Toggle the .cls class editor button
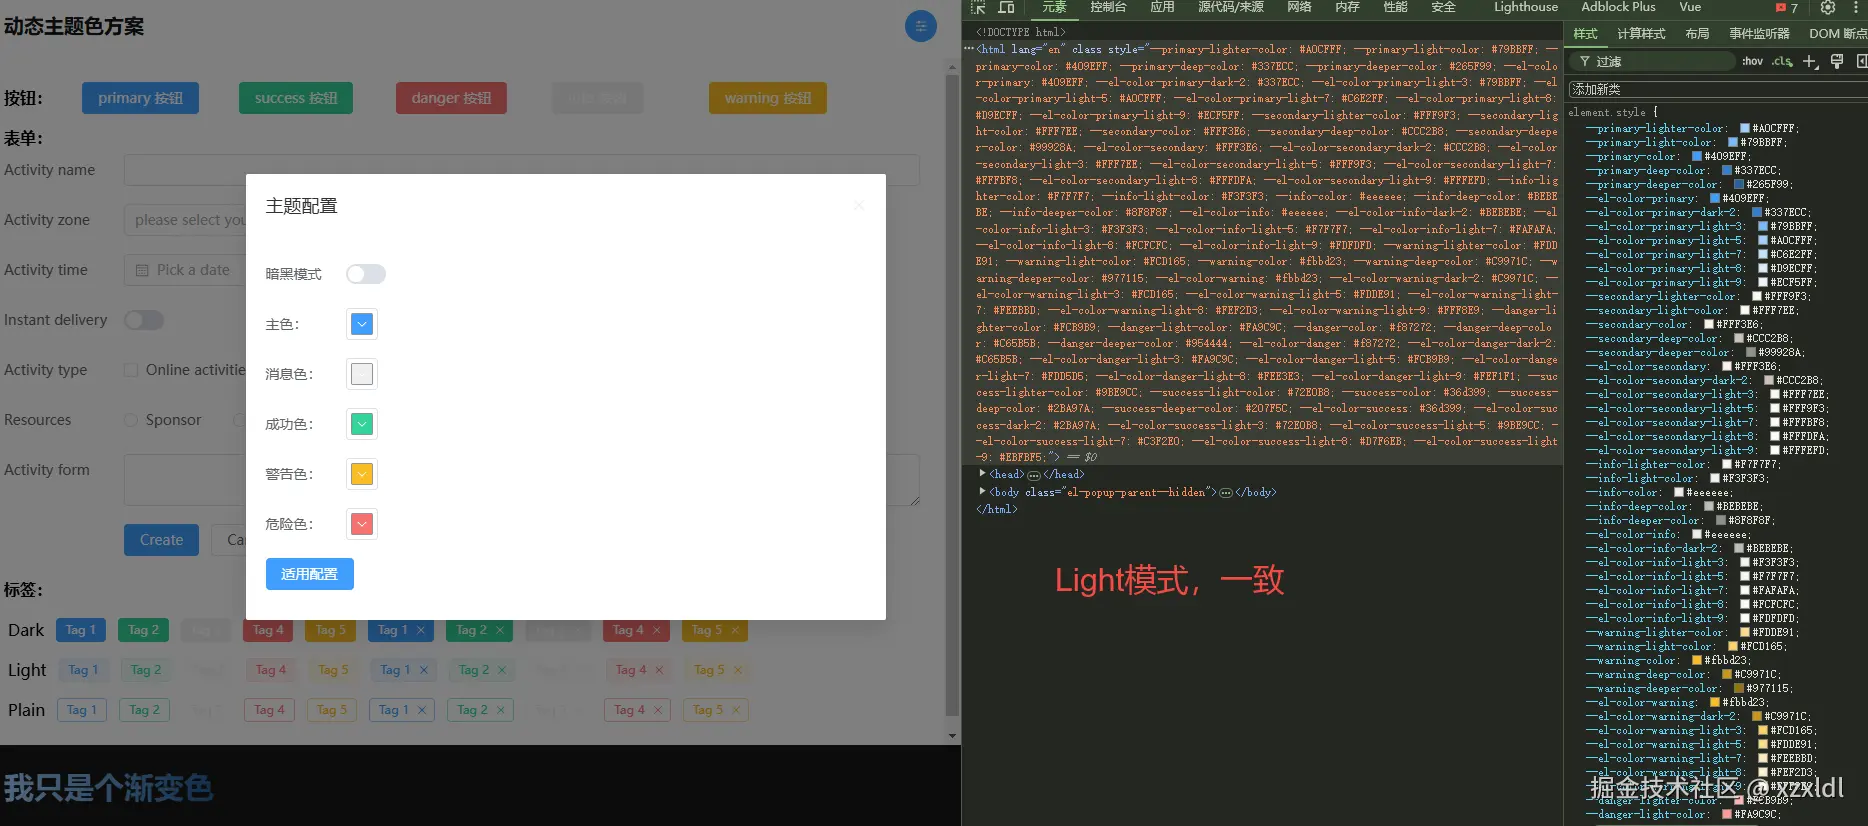This screenshot has height=826, width=1868. 1782,62
